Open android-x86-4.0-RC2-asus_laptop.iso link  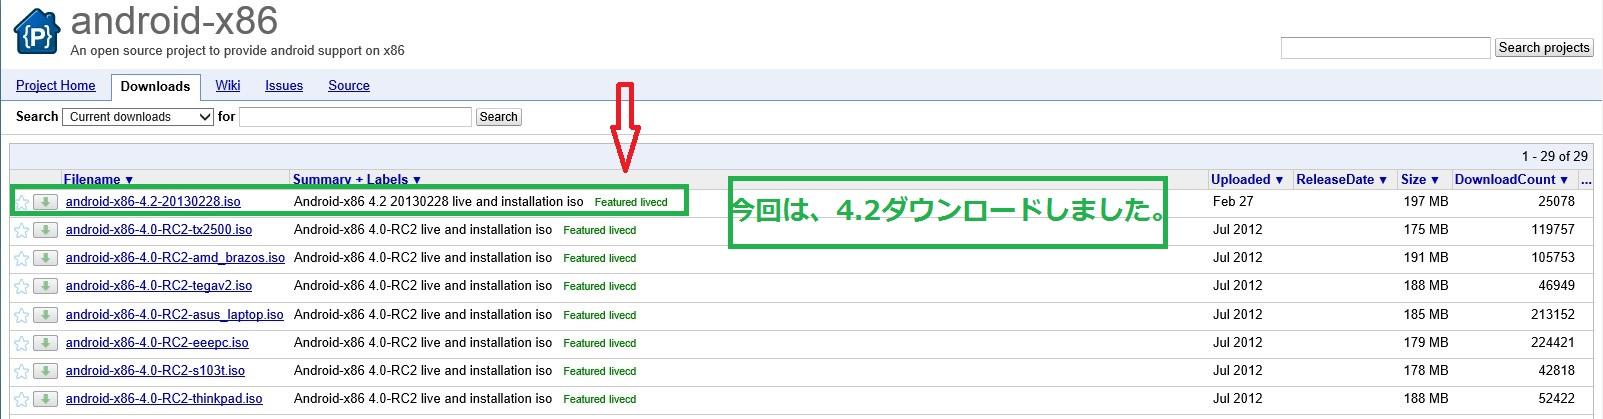[x=175, y=315]
